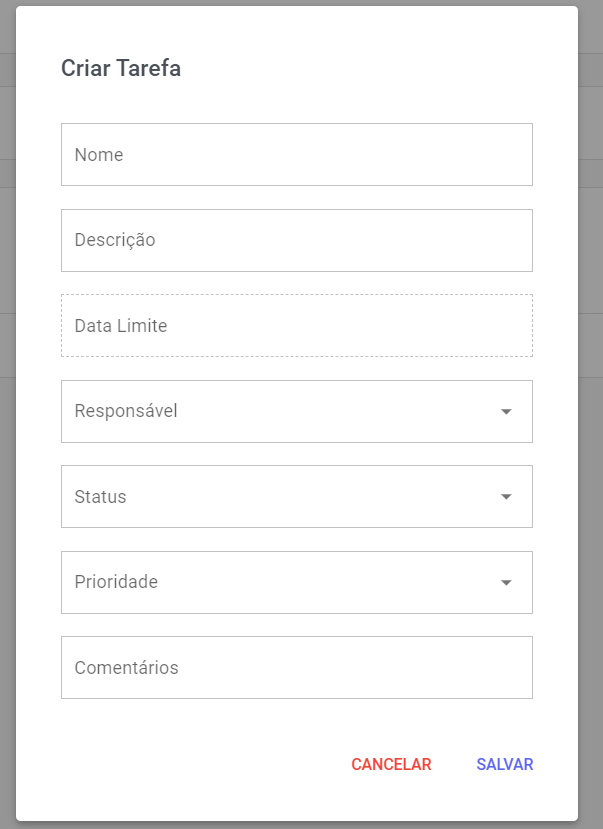Click the Status label text
Screen dimensions: 603x829
100,497
